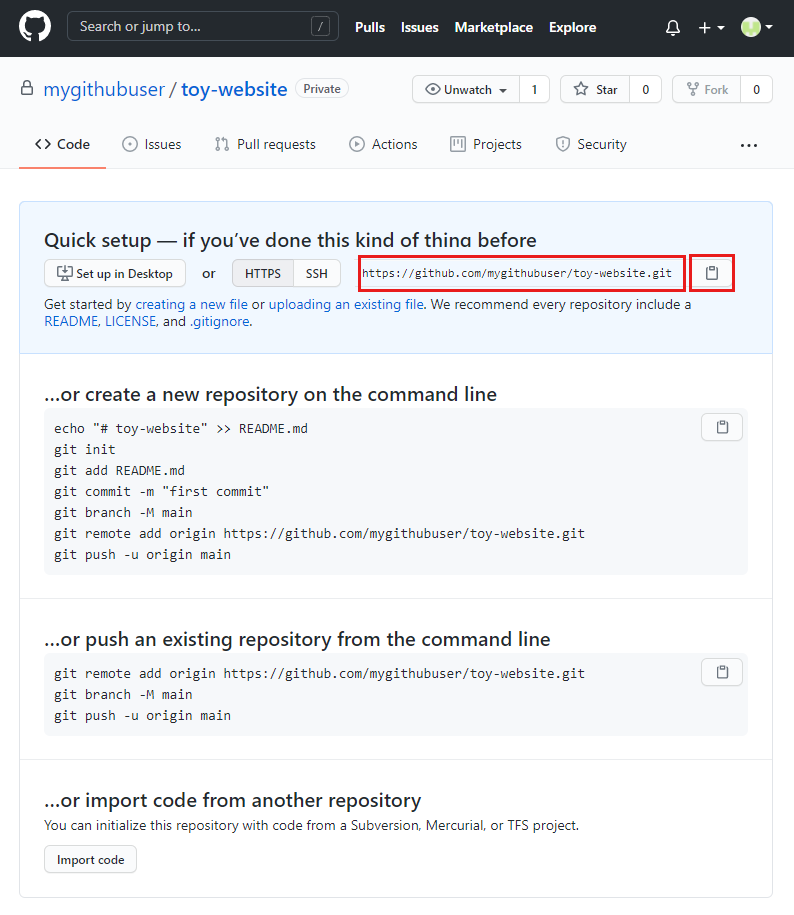Click the watchers count of 1
The height and width of the screenshot is (915, 794).
[534, 89]
